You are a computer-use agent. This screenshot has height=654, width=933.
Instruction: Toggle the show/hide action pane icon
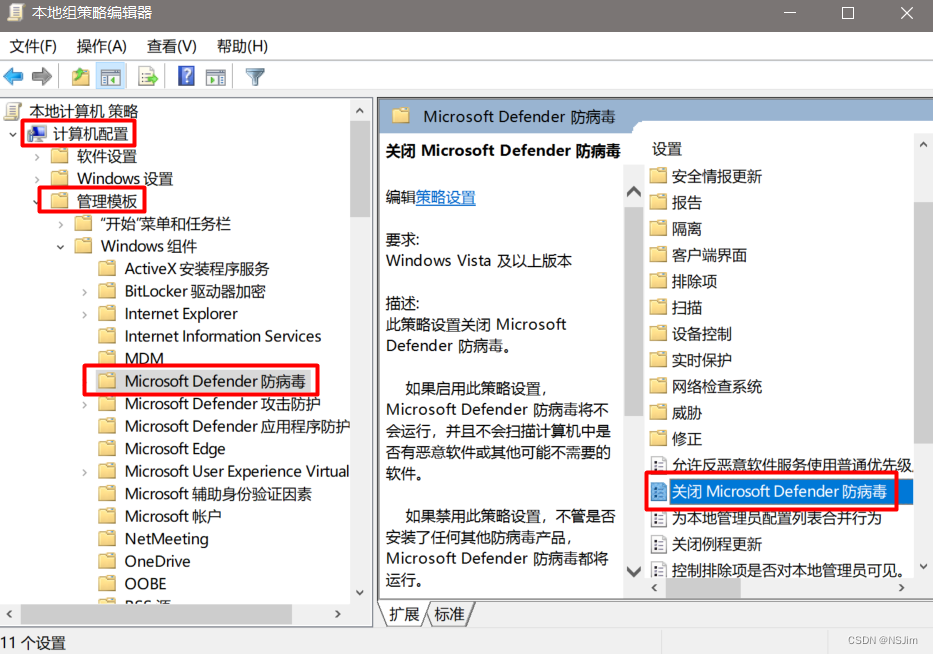[215, 77]
